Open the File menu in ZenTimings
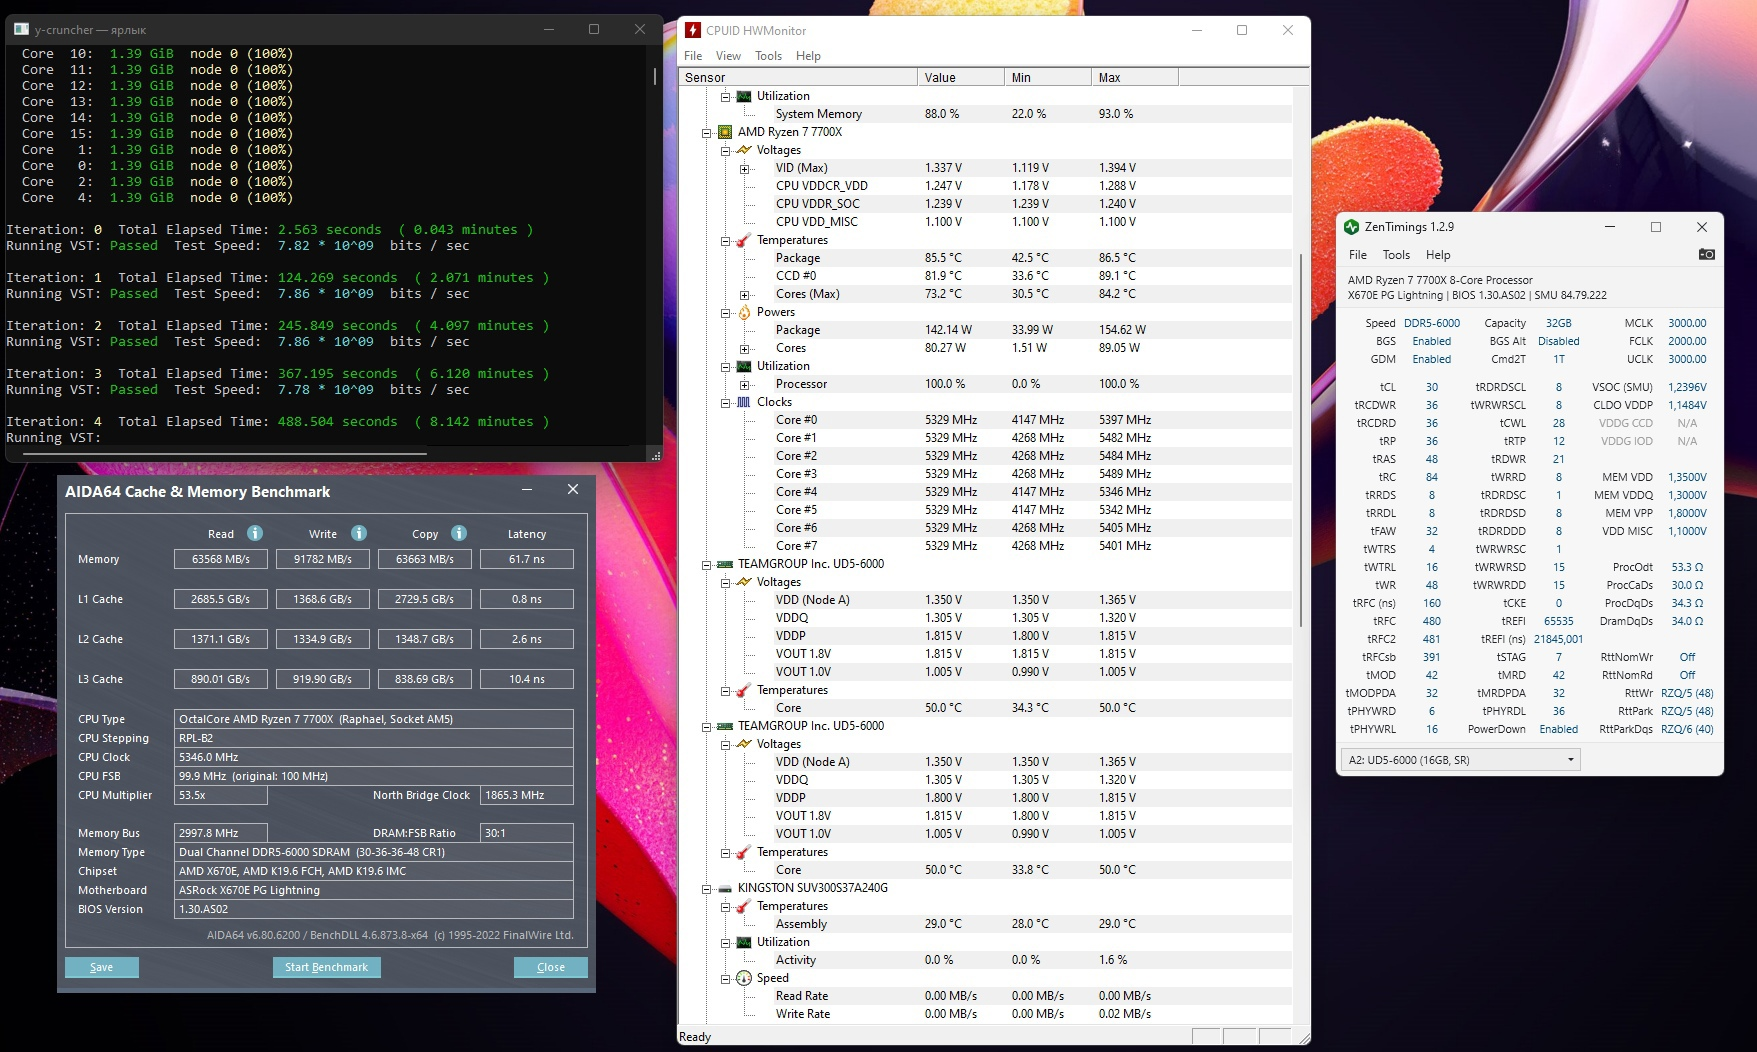The image size is (1757, 1052). coord(1358,255)
